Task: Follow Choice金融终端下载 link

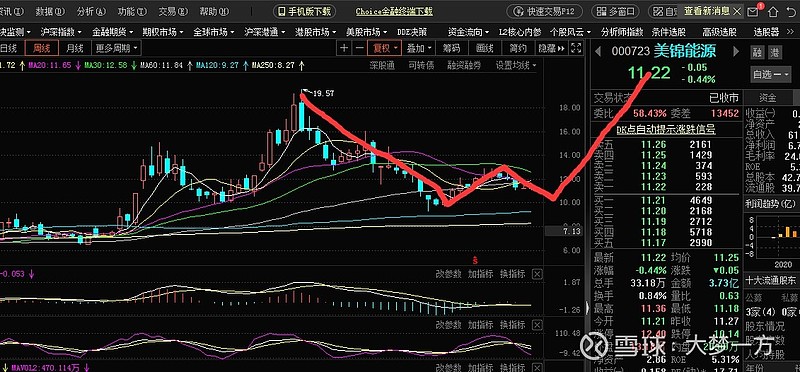Action: (394, 11)
